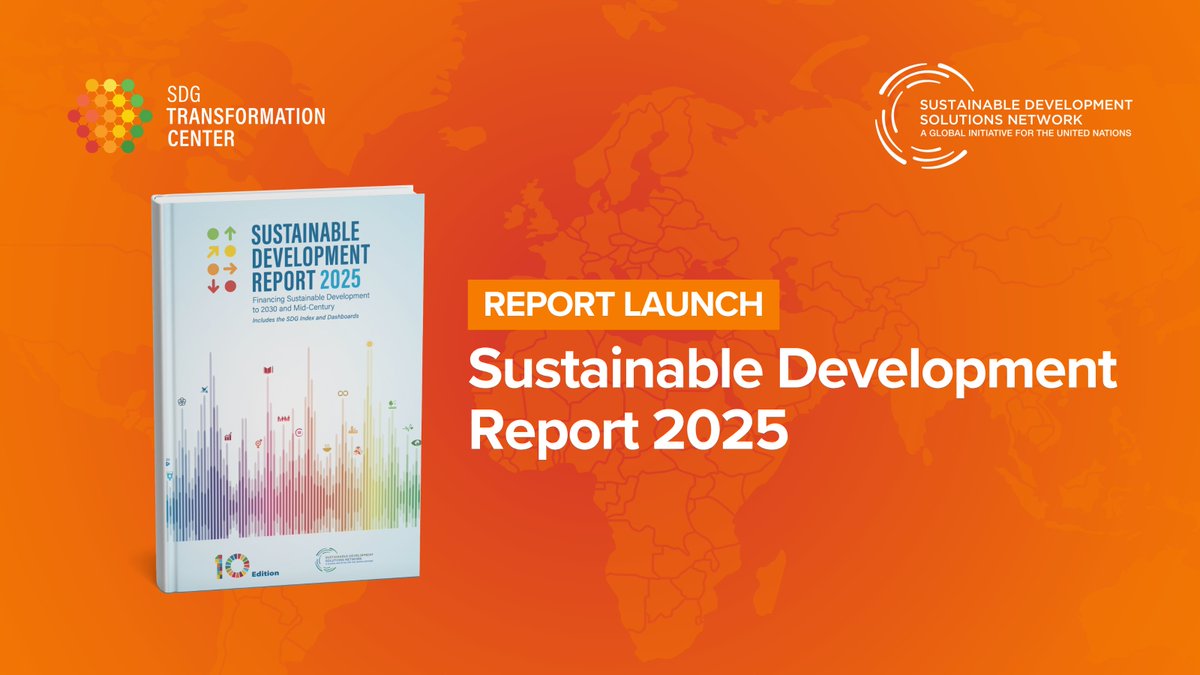Image resolution: width=1200 pixels, height=675 pixels.
Task: Select the bullseye target icon on the cover
Action: (x=299, y=433)
